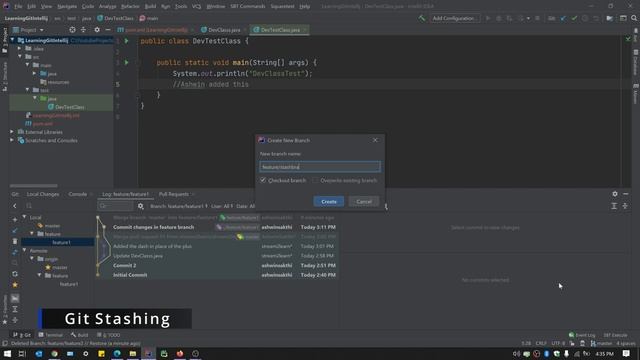This screenshot has height=360, width=640.
Task: Click the delete branch trash icon
Action: point(15,241)
